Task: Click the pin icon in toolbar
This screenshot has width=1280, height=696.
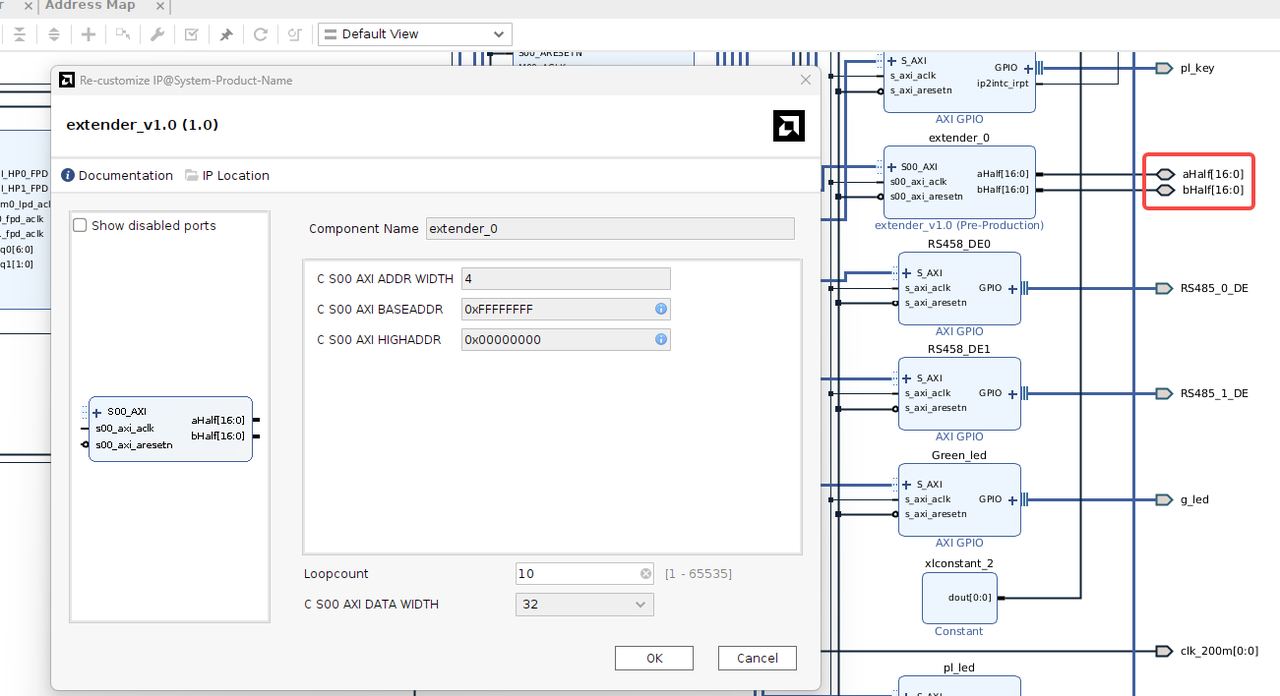Action: tap(226, 34)
